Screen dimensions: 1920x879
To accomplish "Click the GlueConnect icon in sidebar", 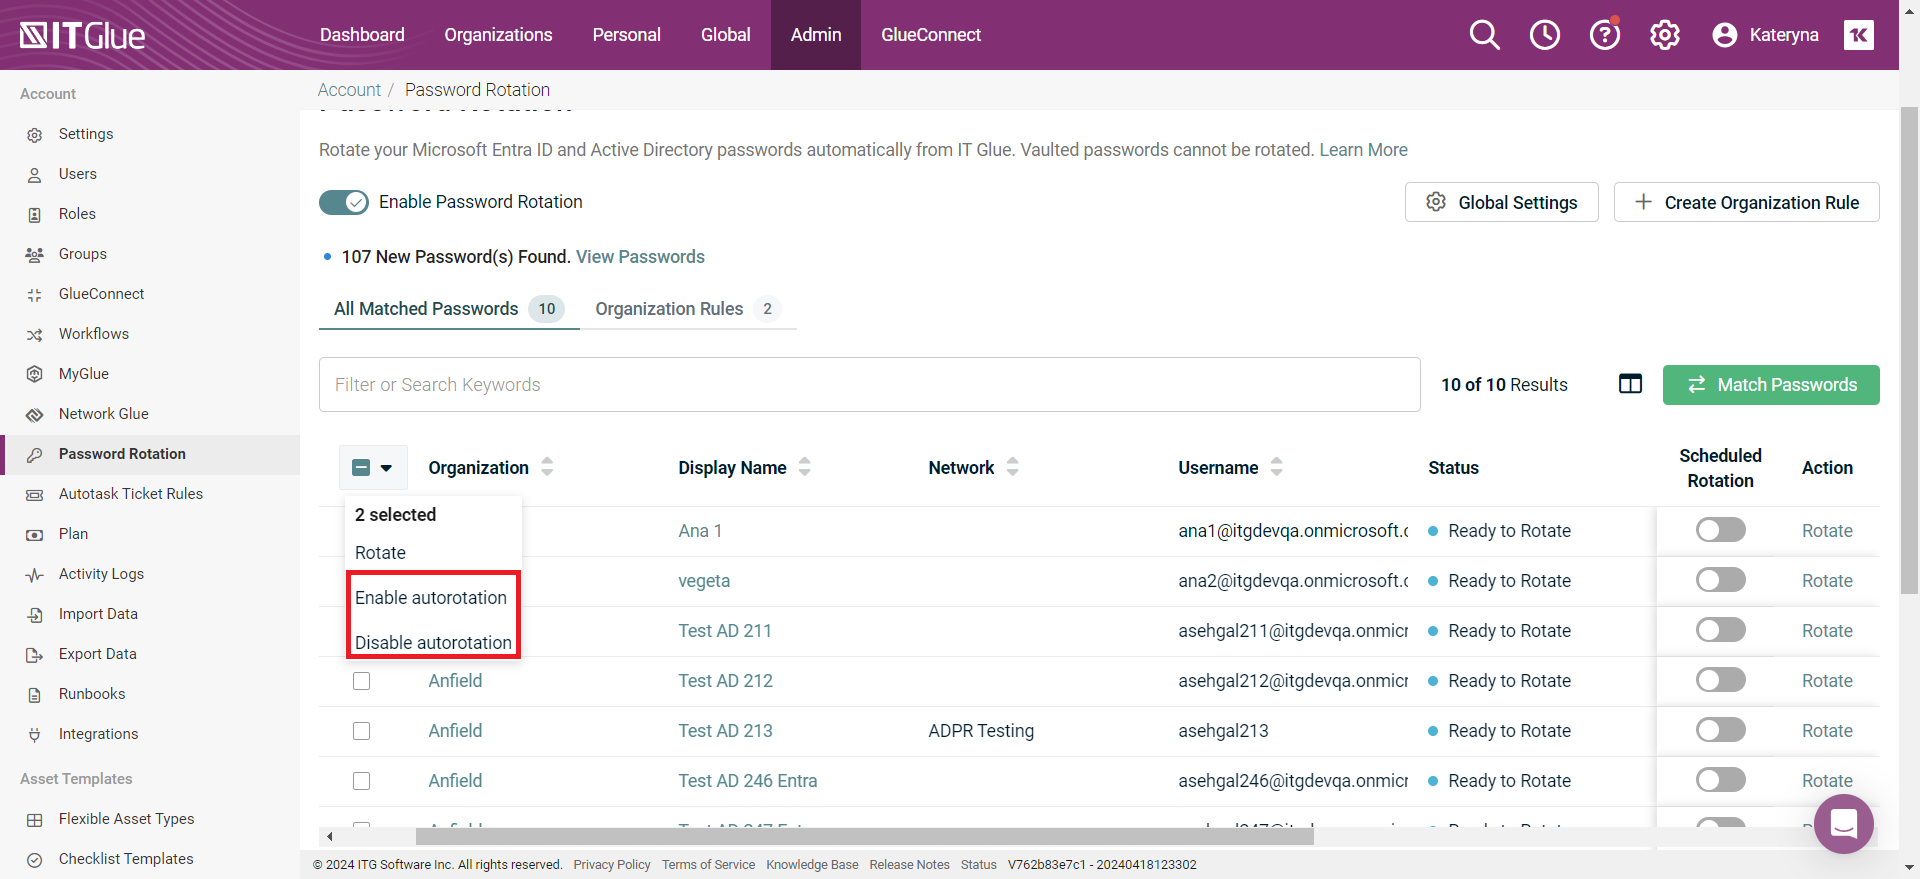I will coord(35,294).
